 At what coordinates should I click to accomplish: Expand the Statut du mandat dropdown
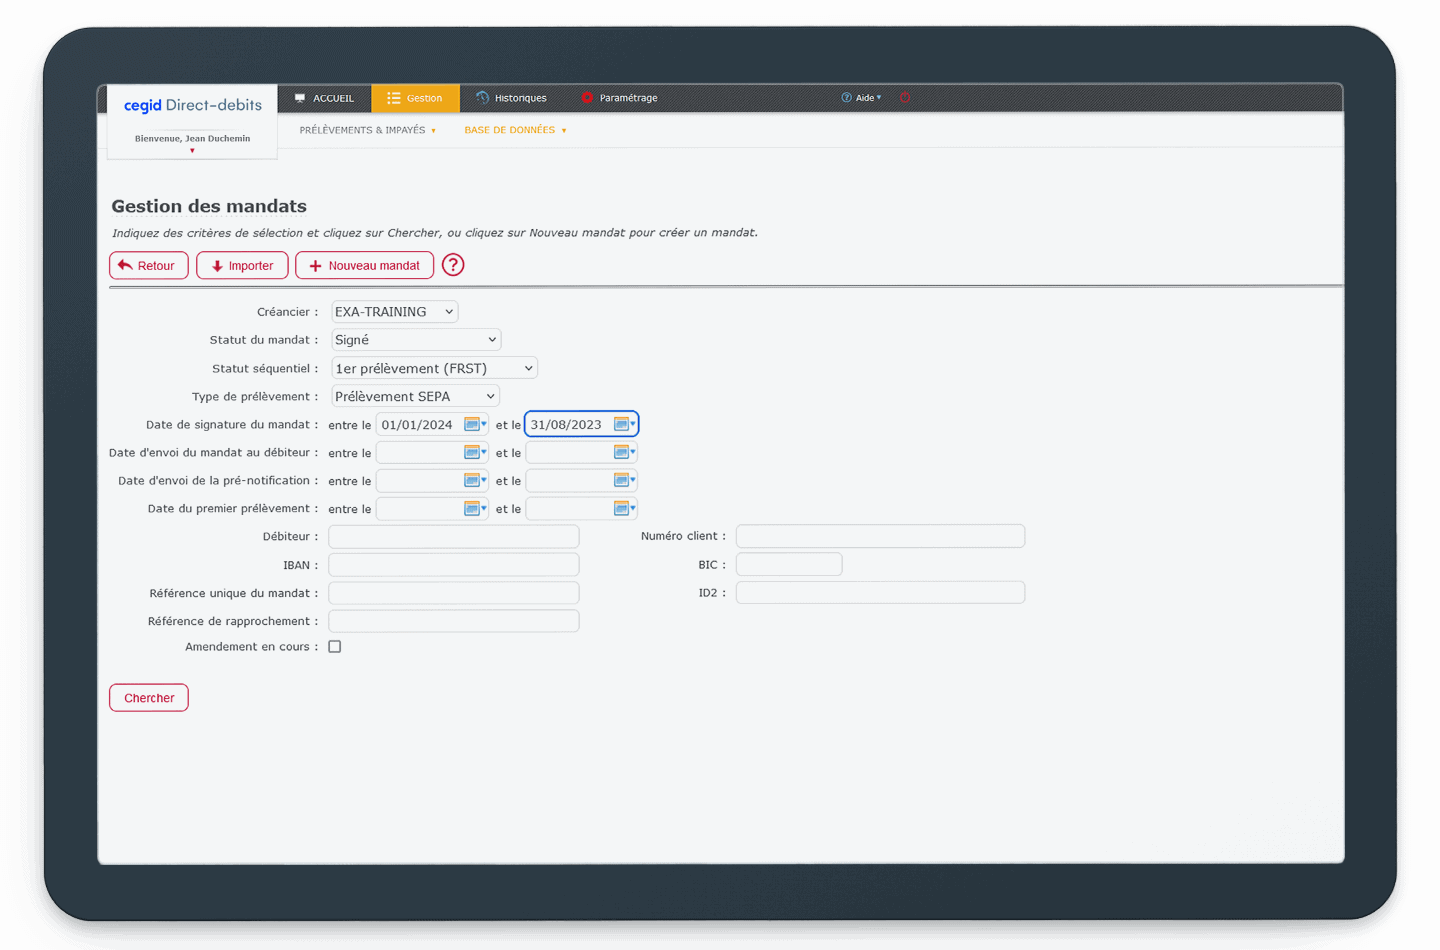(415, 340)
